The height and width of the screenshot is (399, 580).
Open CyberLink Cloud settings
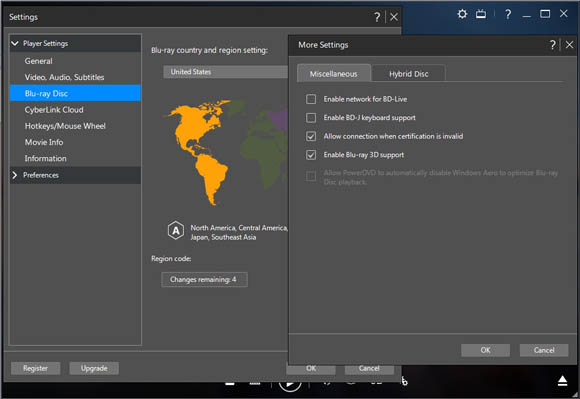(75, 110)
